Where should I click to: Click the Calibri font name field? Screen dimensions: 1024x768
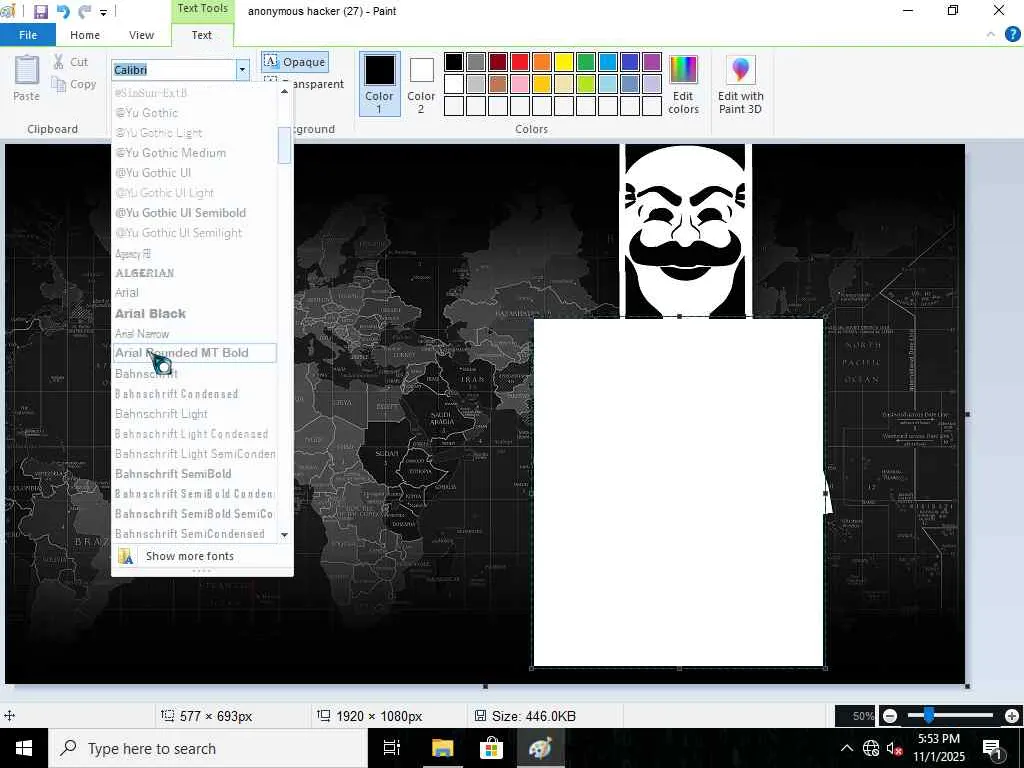point(173,69)
